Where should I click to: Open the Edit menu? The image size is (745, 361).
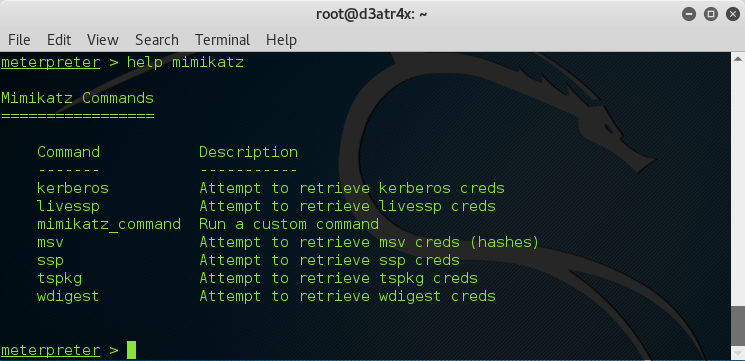[x=59, y=40]
